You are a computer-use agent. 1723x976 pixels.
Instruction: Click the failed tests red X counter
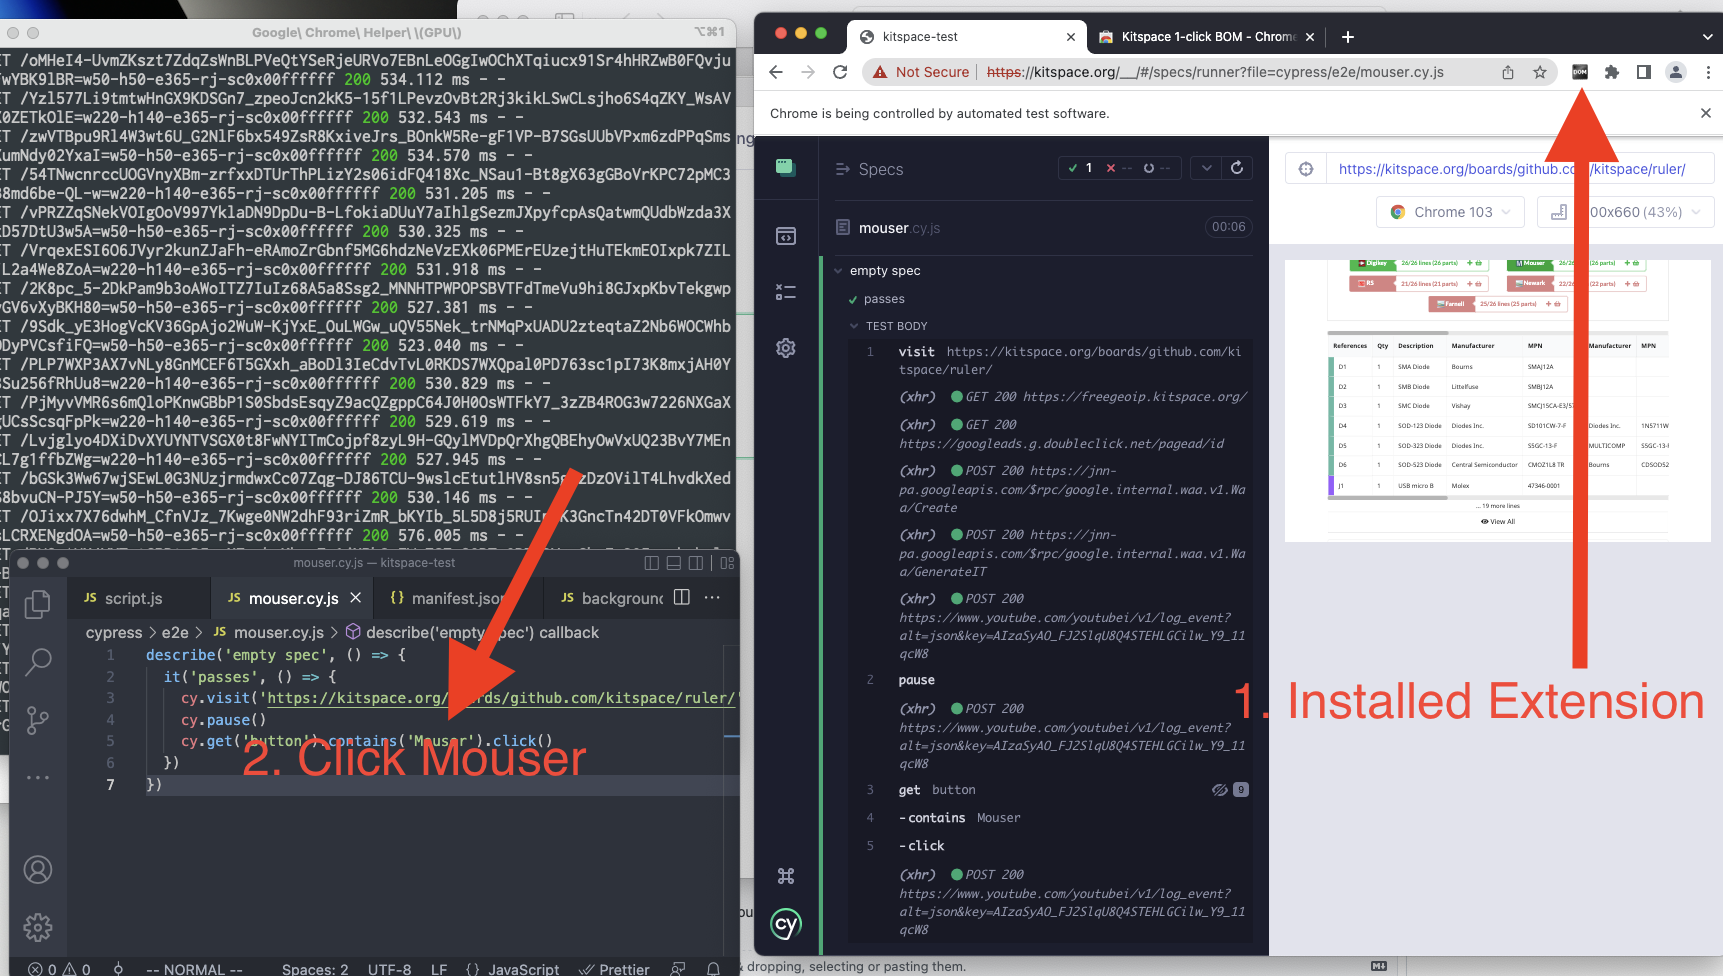click(1119, 168)
